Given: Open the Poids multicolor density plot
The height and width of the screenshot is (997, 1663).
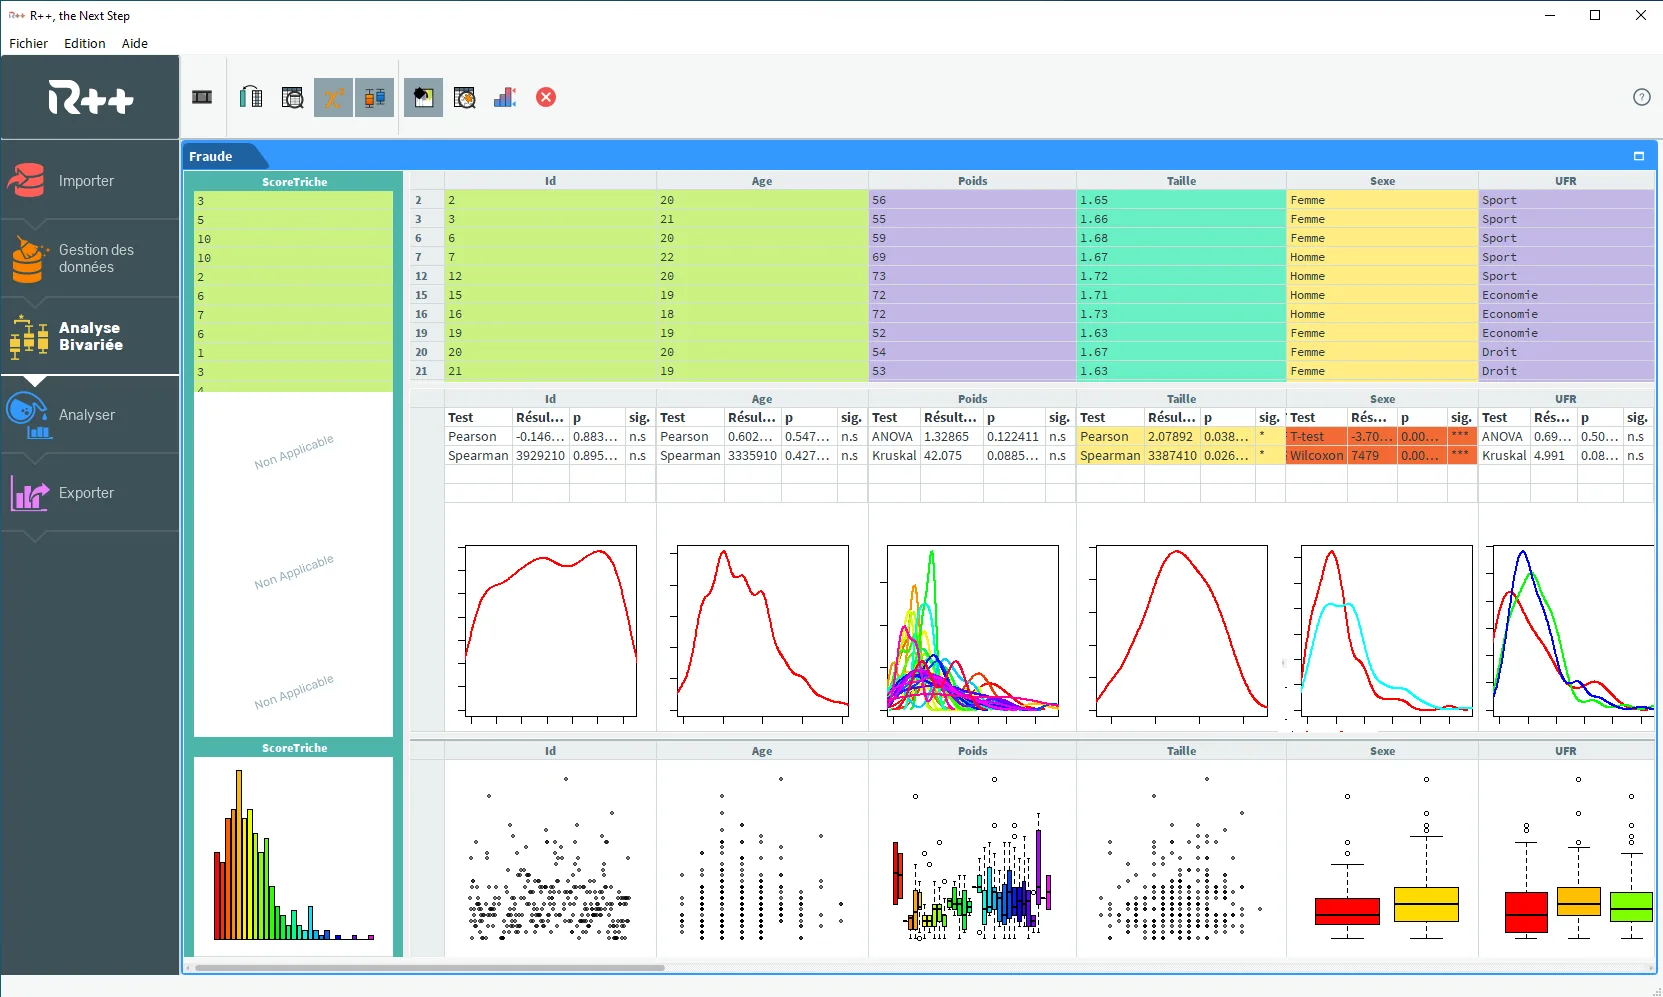Looking at the screenshot, I should [x=972, y=632].
